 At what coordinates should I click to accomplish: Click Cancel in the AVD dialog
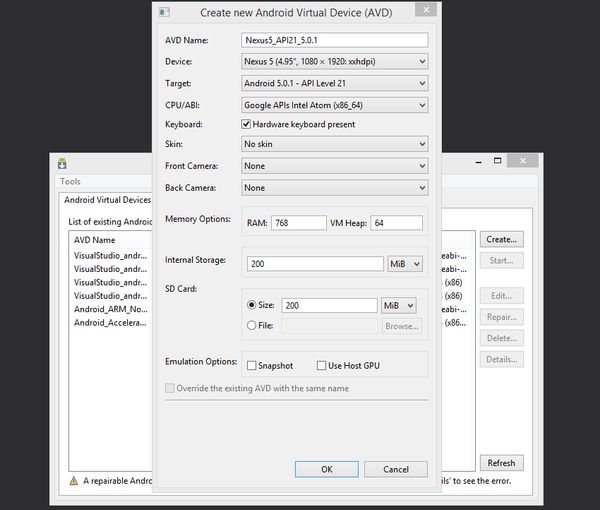[396, 469]
